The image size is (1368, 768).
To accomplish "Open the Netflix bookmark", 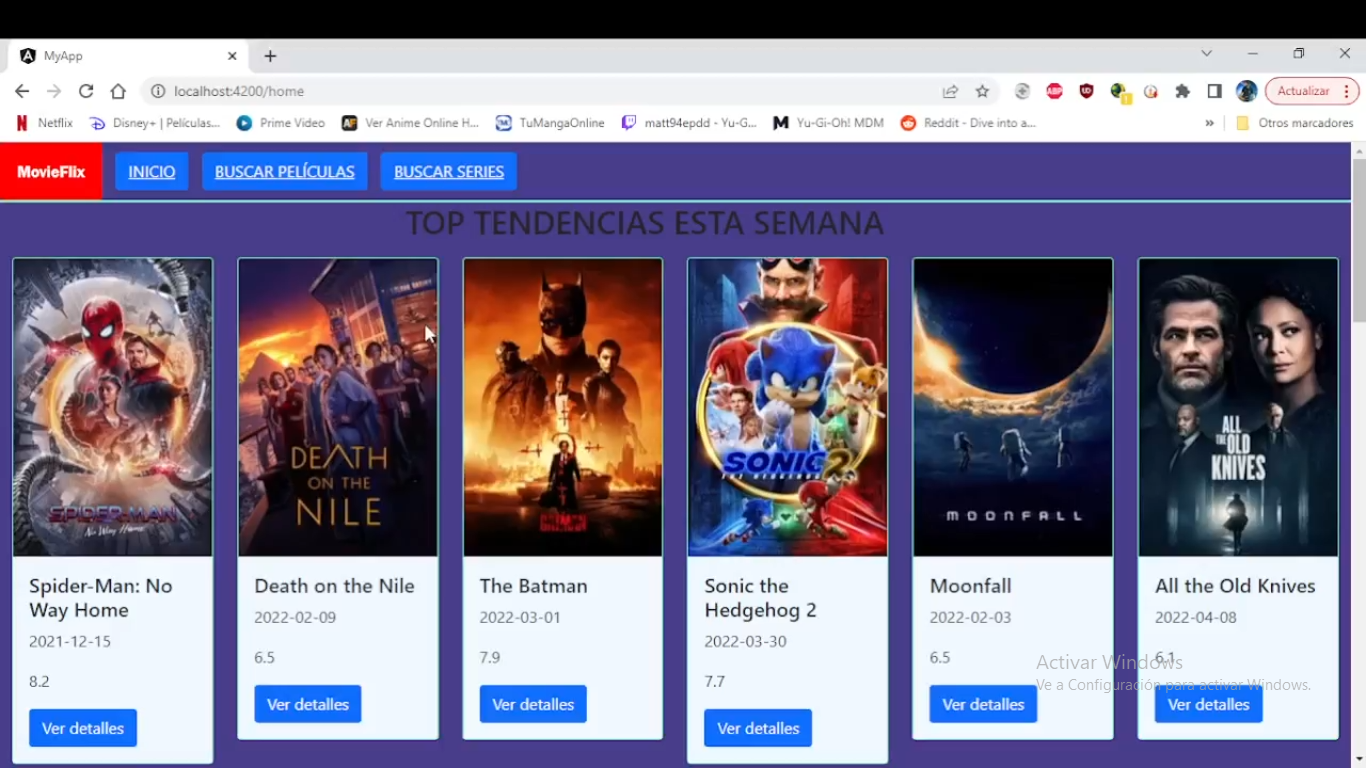I will (44, 123).
